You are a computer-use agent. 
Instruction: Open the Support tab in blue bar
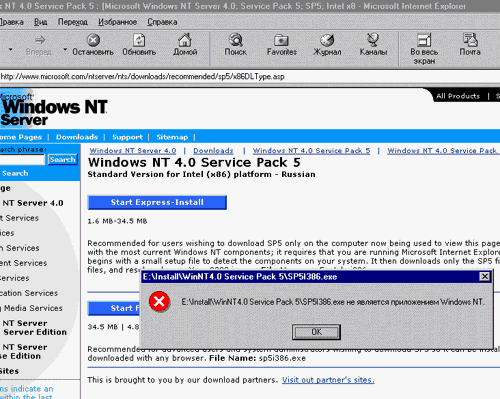tap(127, 137)
